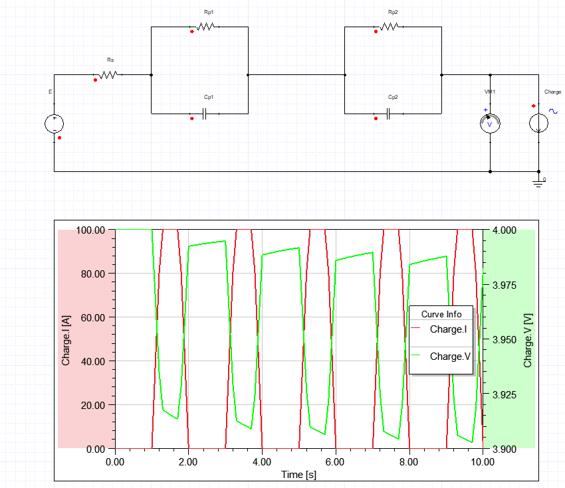Click the ground symbol in the schematic
Image resolution: width=565 pixels, height=488 pixels.
[x=538, y=183]
